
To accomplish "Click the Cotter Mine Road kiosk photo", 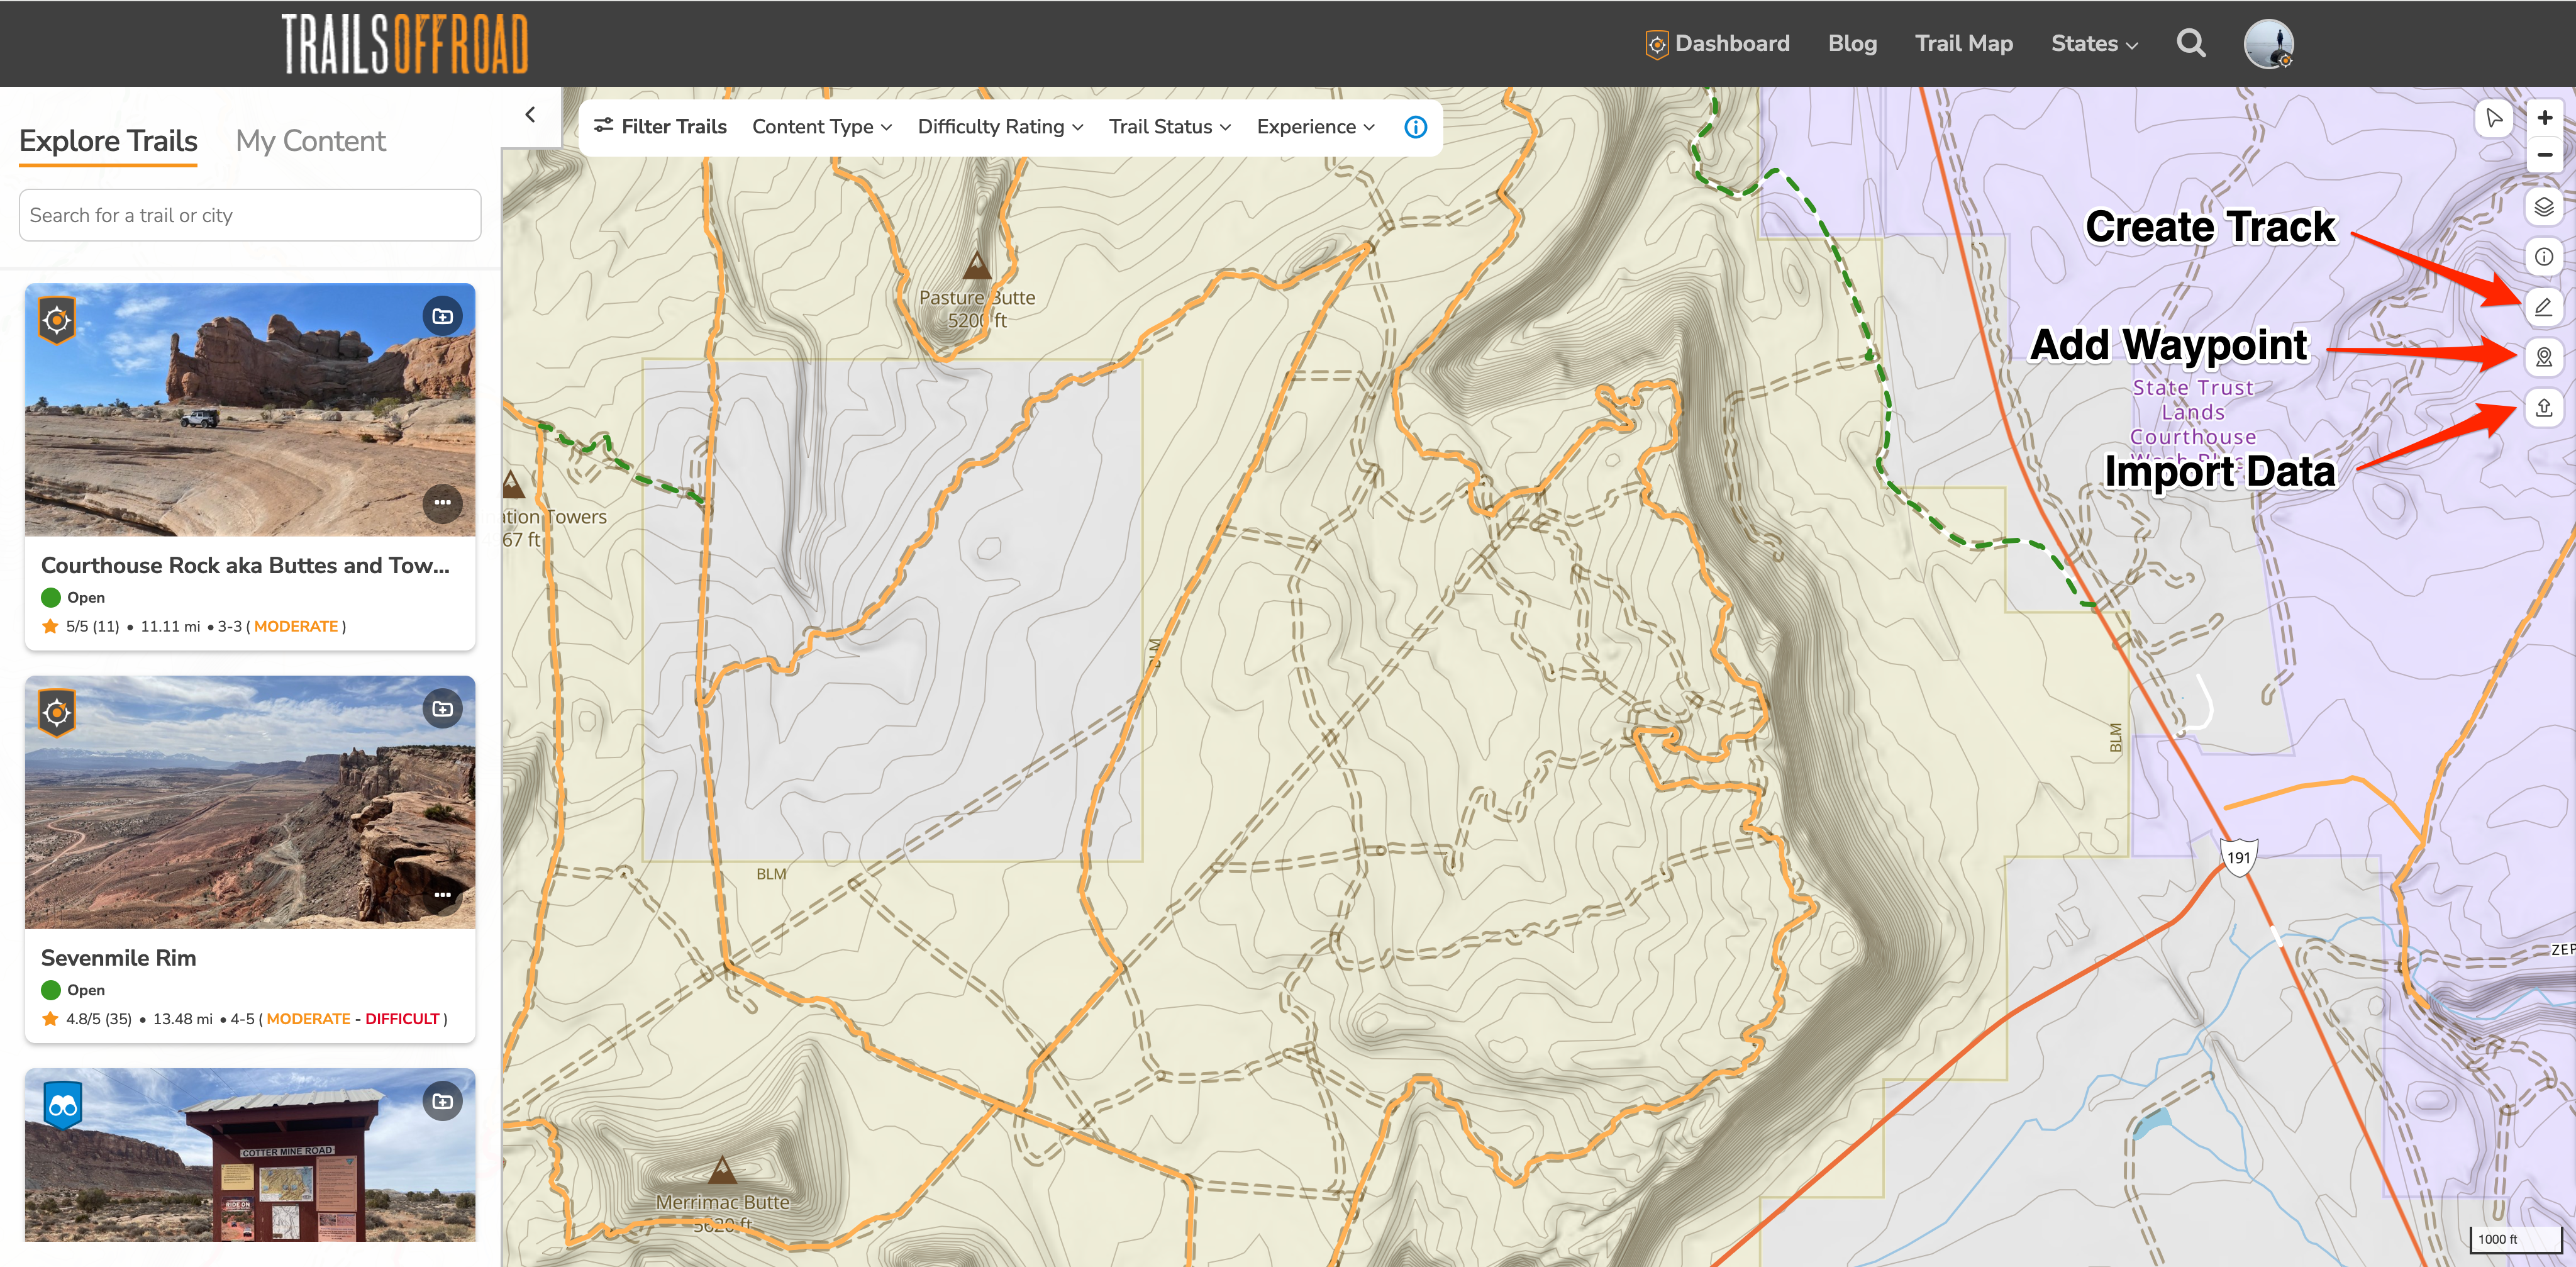I will (x=250, y=1155).
